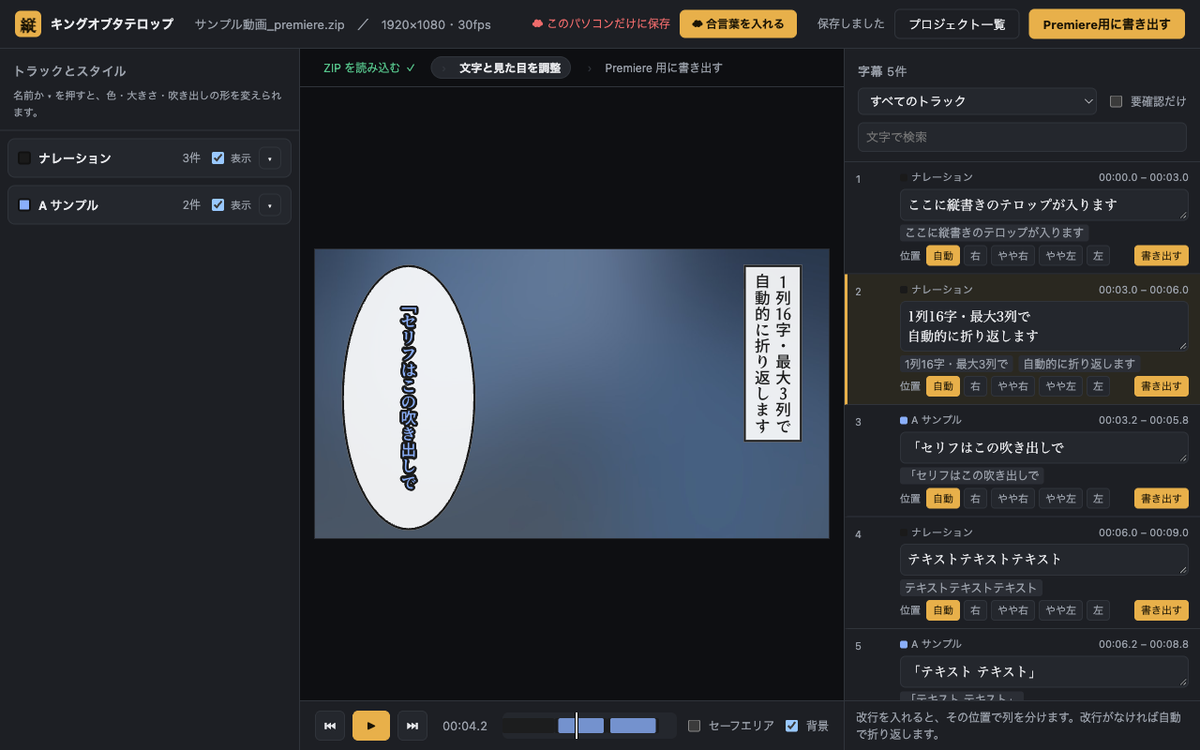Go to the ZIP を読み込む step

pos(369,68)
